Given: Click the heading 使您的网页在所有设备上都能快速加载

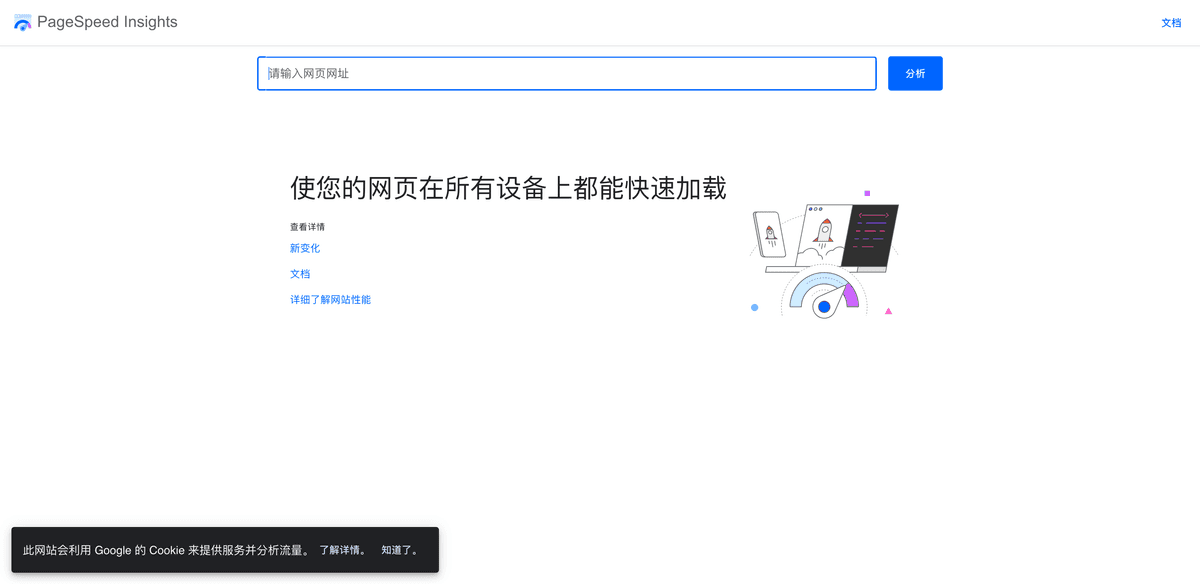Looking at the screenshot, I should (x=508, y=188).
